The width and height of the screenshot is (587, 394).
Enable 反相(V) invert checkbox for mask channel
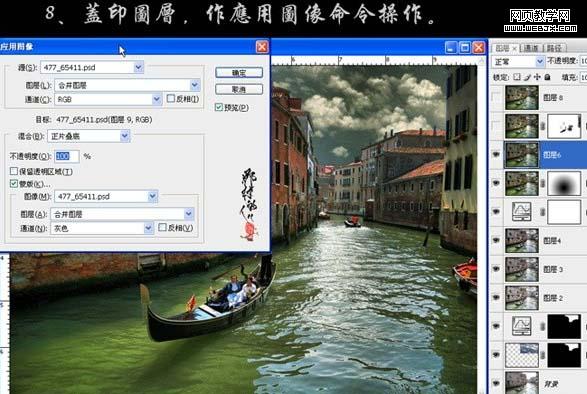click(x=162, y=227)
